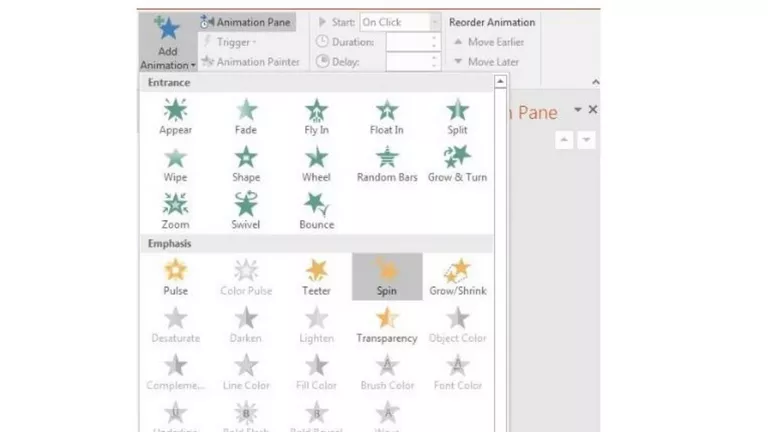Apply the Brush Color emphasis effect
The image size is (768, 432).
tap(387, 372)
